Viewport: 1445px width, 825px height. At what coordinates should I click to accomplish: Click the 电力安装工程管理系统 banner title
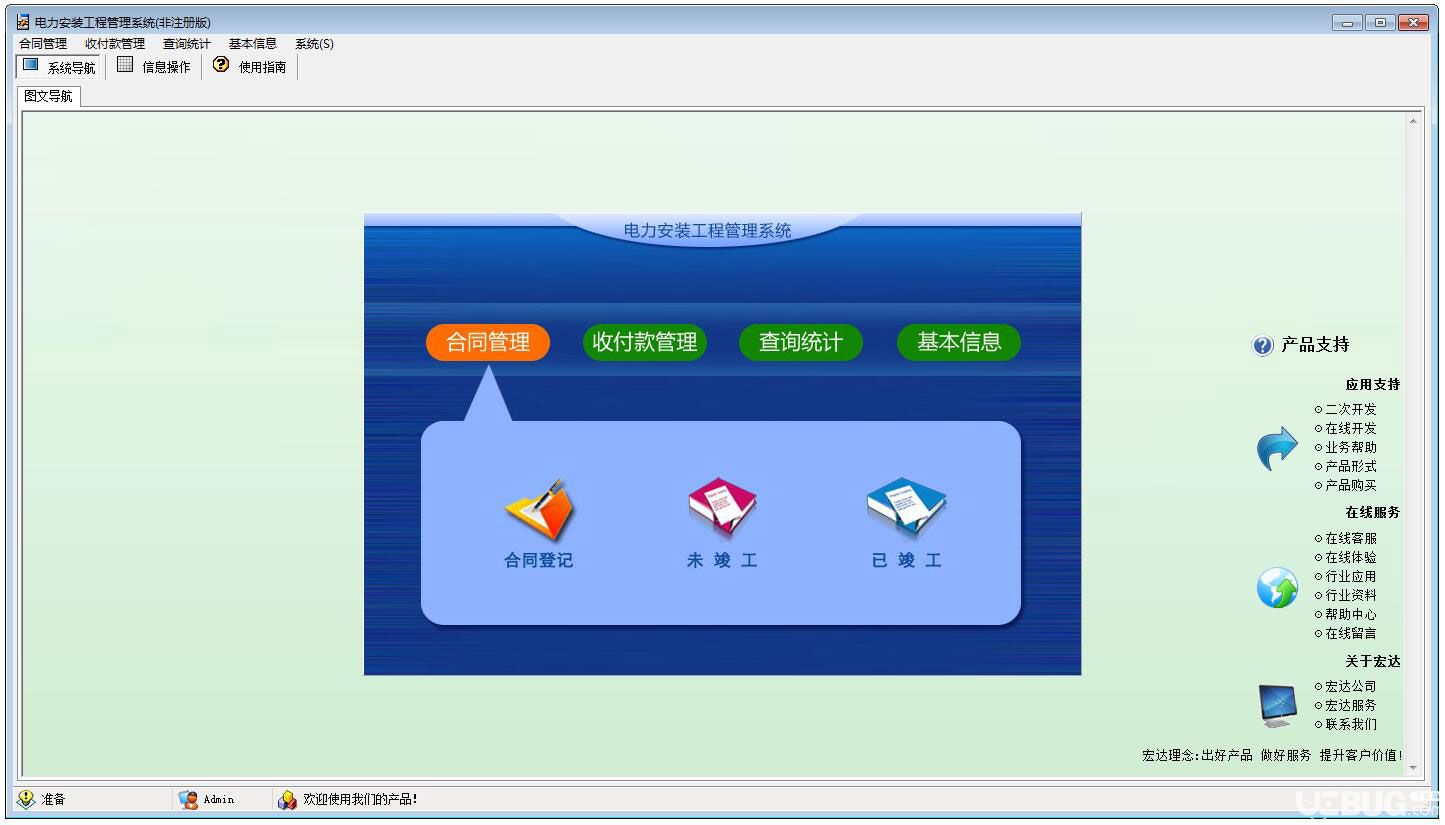[708, 230]
